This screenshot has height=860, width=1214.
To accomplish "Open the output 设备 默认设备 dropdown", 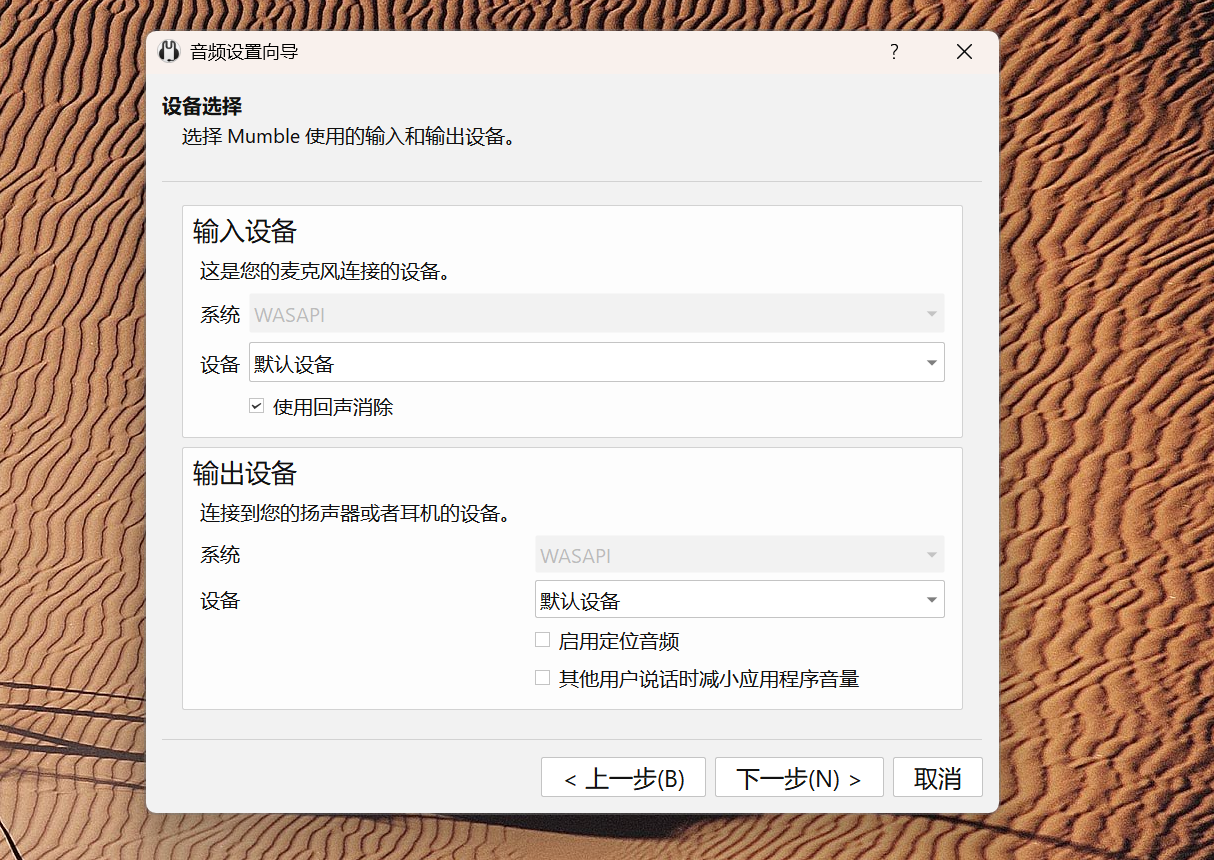I will (x=740, y=599).
